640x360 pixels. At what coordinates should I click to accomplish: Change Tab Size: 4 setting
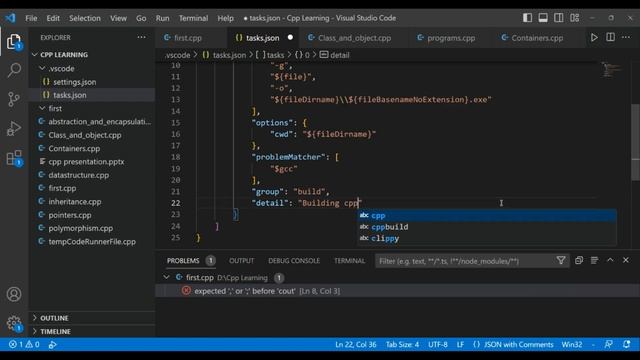click(402, 344)
